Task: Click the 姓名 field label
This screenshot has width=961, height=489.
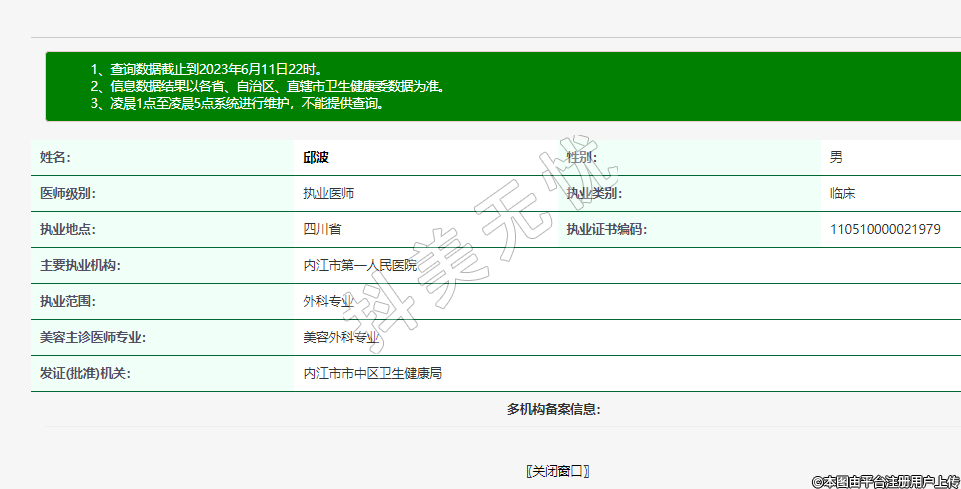Action: (x=56, y=158)
